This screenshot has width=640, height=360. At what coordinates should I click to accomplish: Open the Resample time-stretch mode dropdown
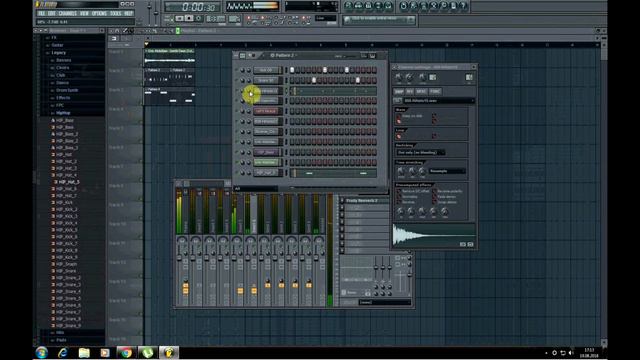click(x=447, y=171)
